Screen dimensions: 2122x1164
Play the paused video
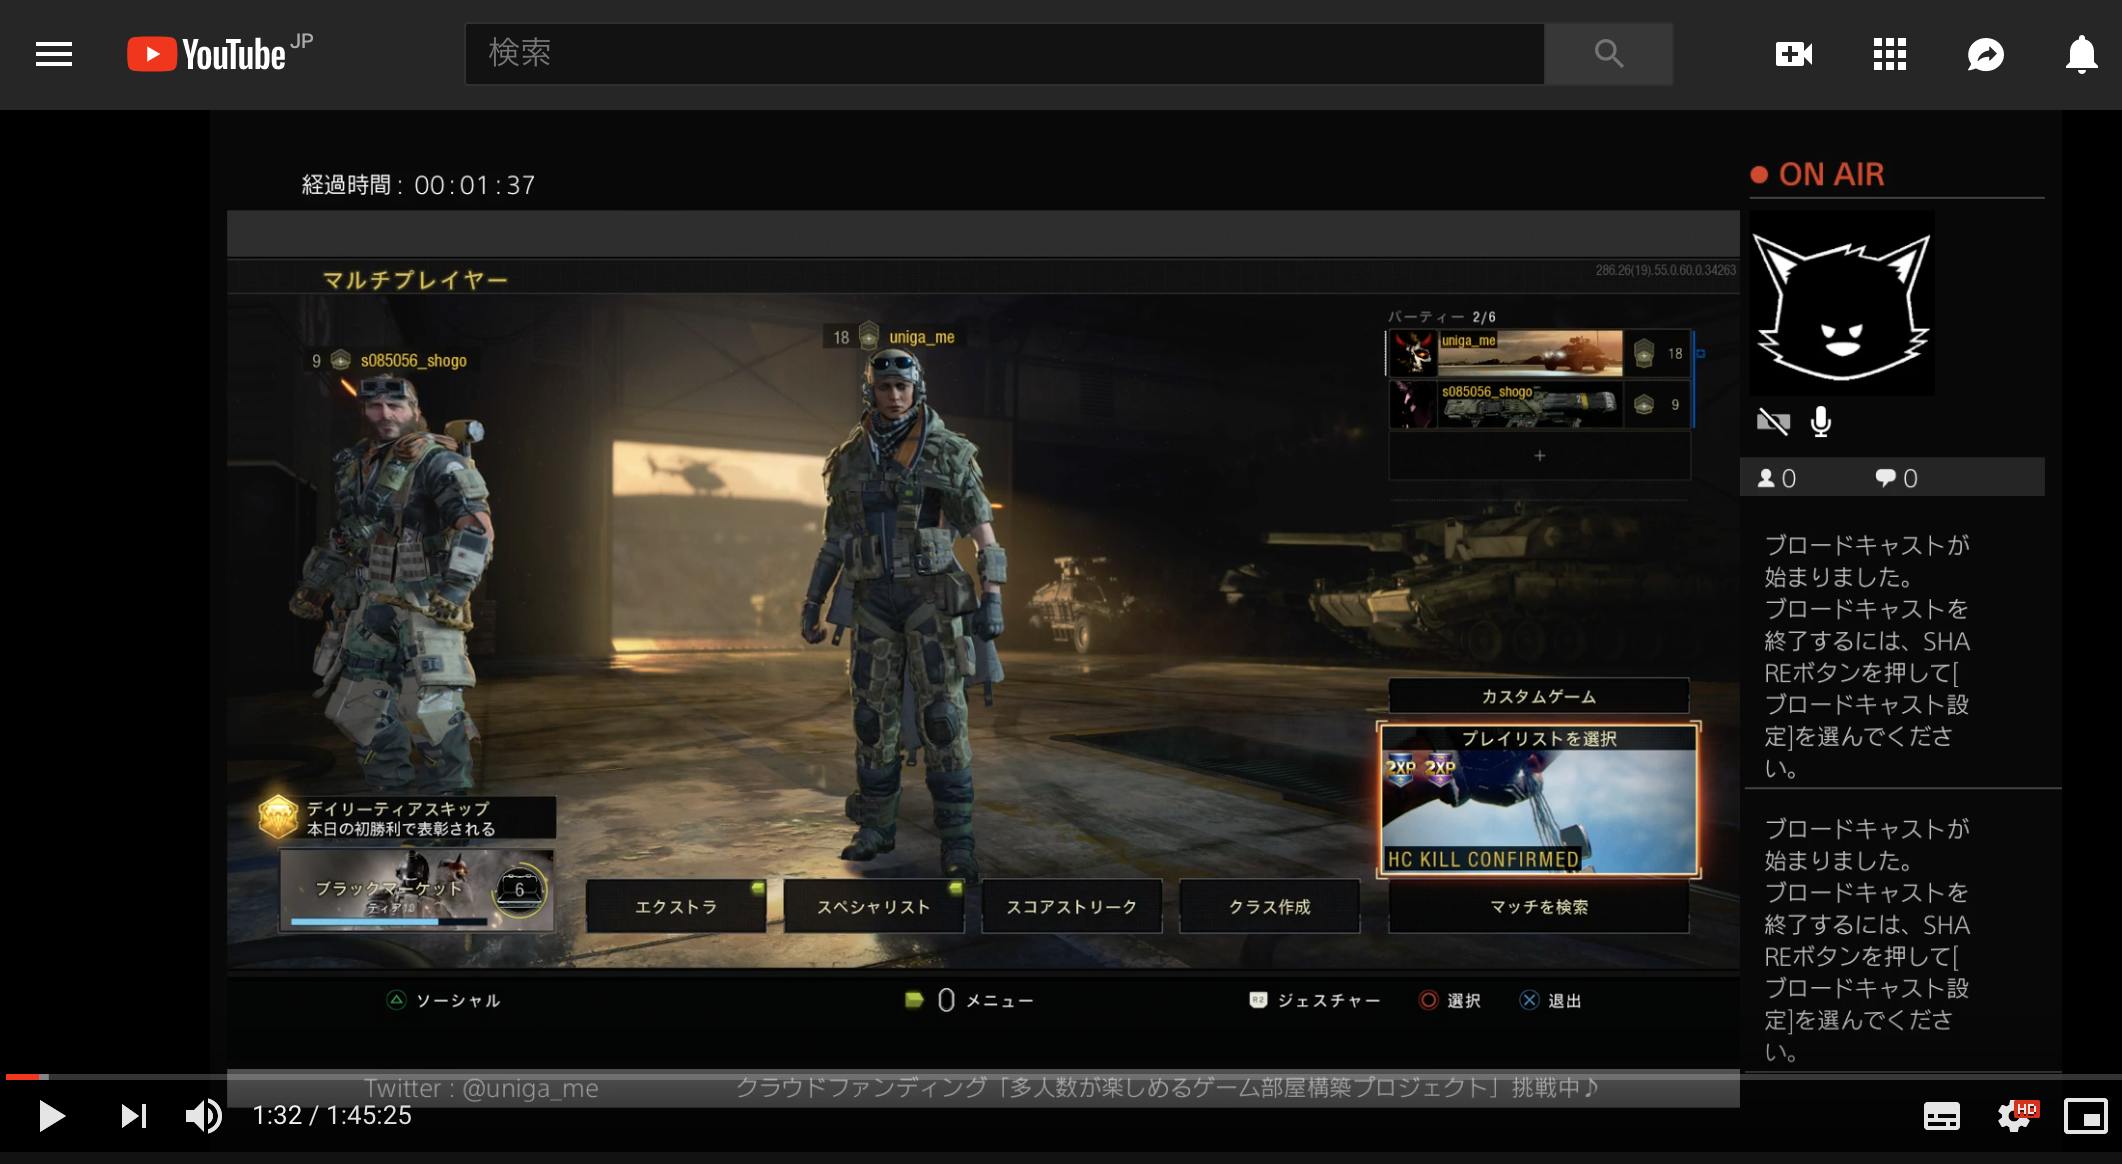(51, 1116)
